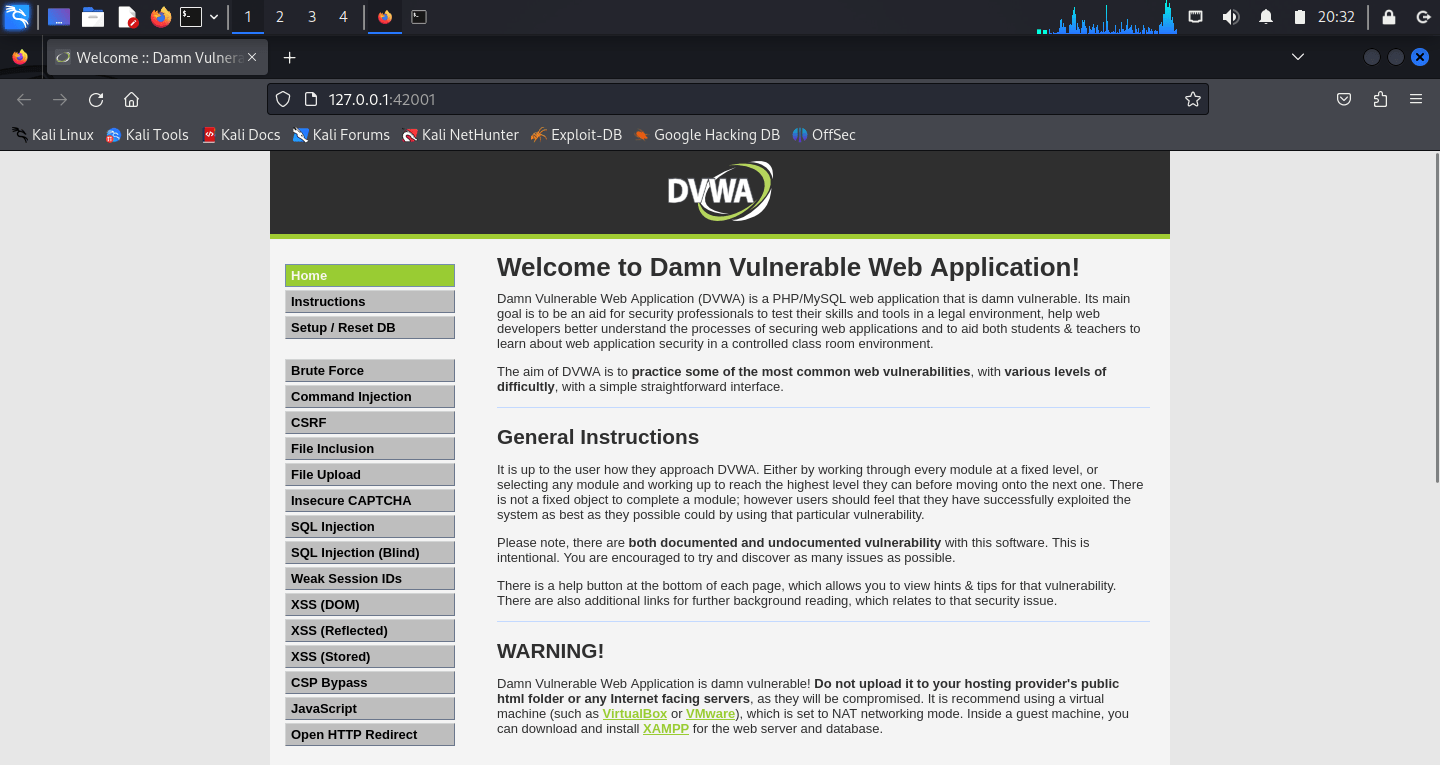The height and width of the screenshot is (765, 1440).
Task: Click the address bar showing 127.0.0.1:42001
Action: (x=737, y=99)
